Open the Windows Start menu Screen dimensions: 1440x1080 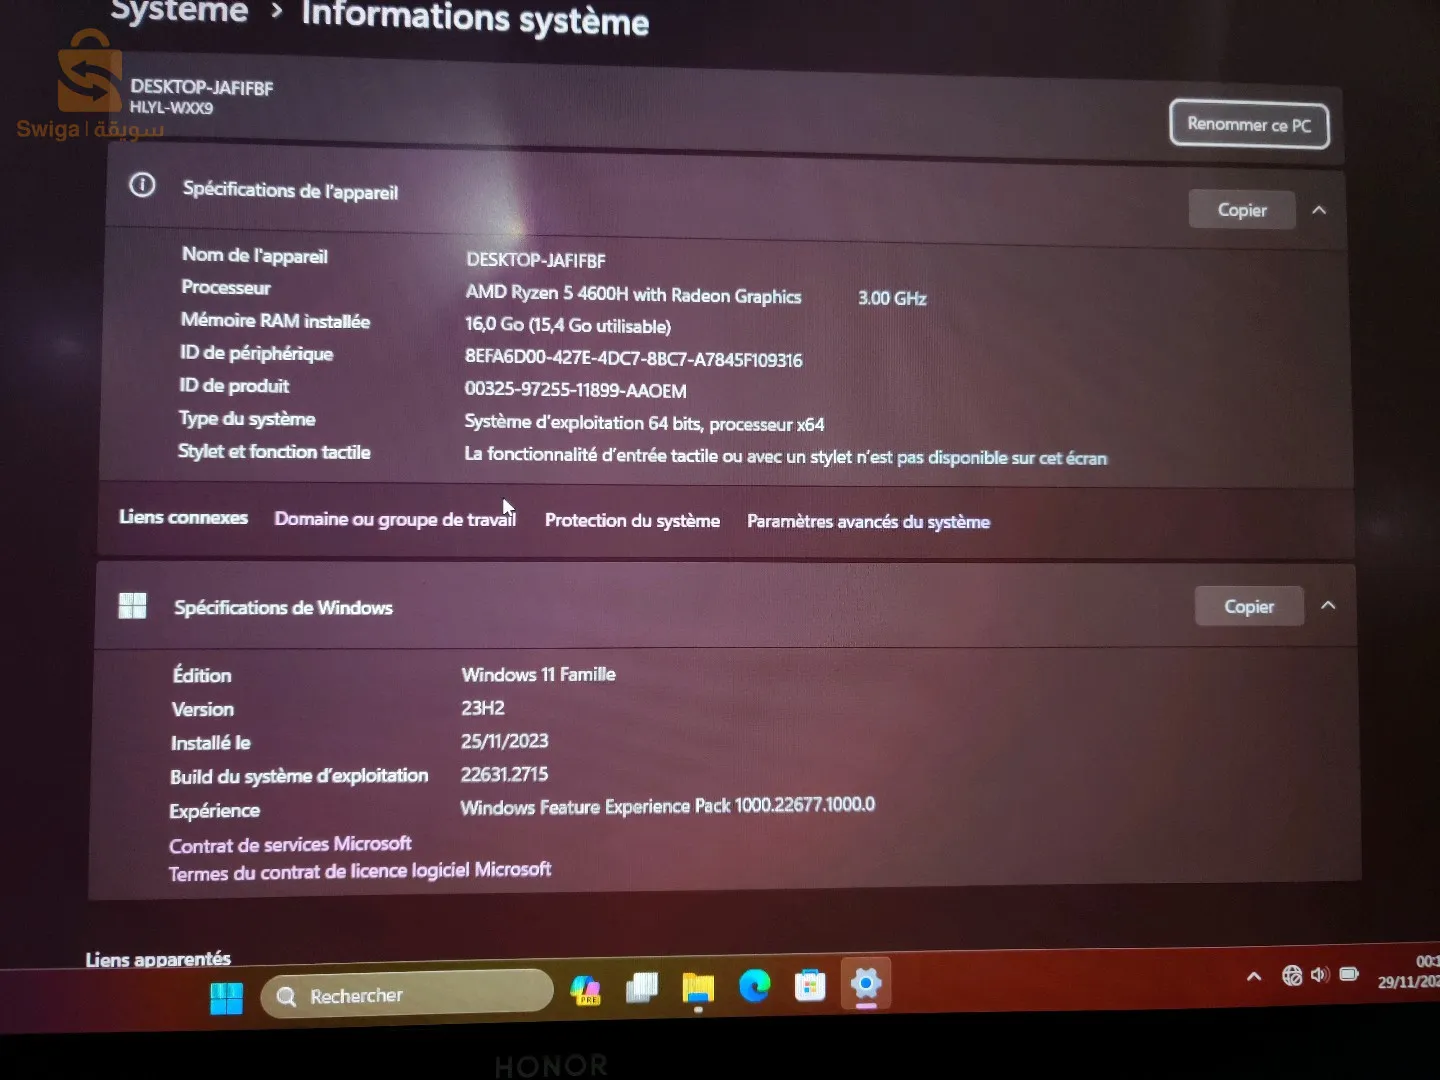226,997
